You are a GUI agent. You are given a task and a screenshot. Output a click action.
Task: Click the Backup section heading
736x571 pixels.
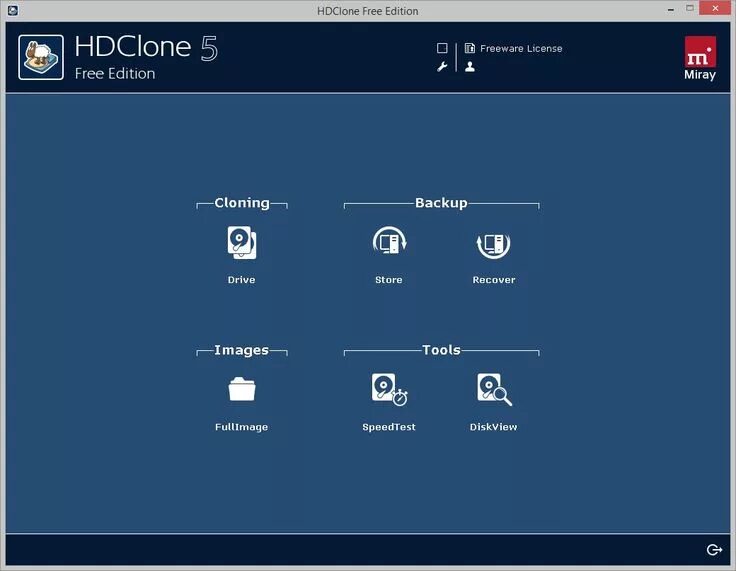tap(441, 203)
